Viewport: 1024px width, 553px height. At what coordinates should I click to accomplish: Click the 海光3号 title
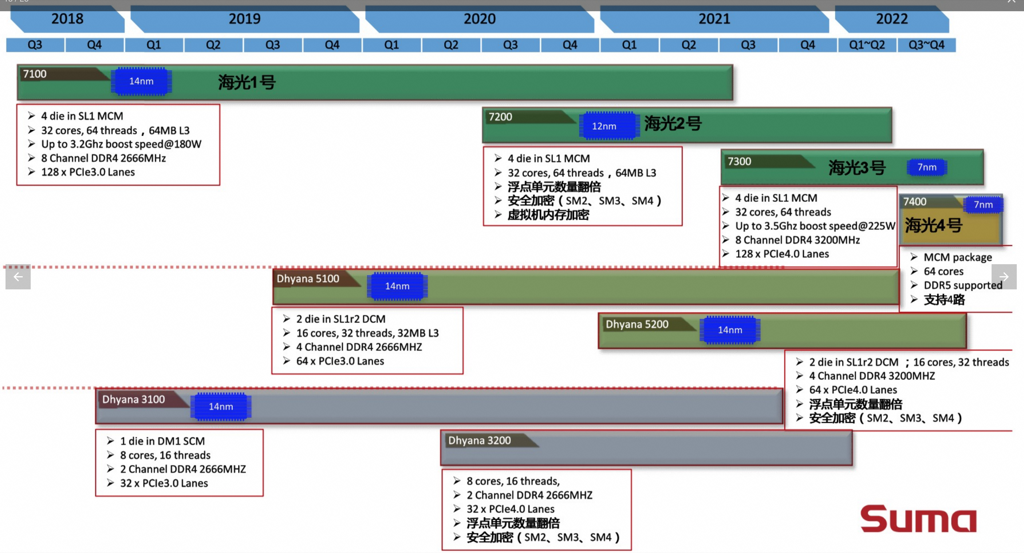click(857, 168)
